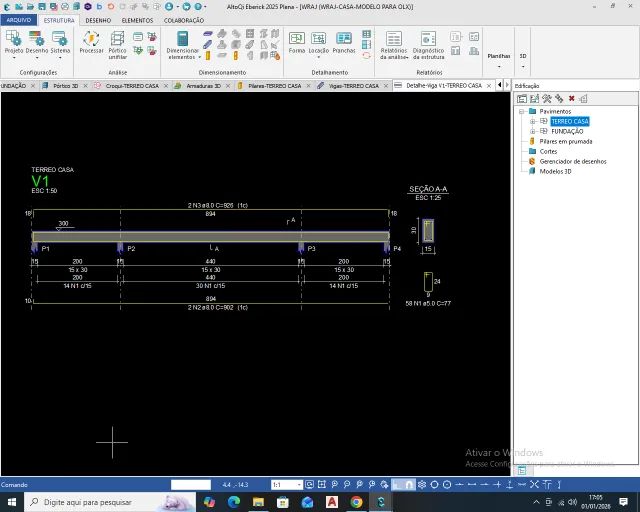Toggle the center-point circle snap mode
Viewport: 640px width, 512px height.
447,485
